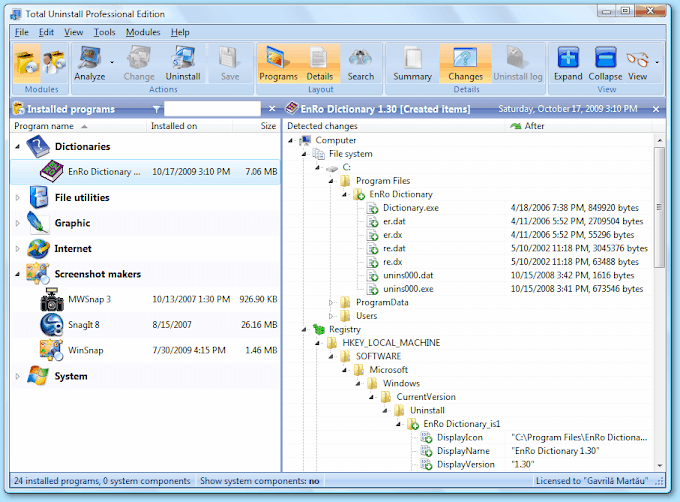Select the SnagIt 8 program icon
The height and width of the screenshot is (502, 680).
tap(52, 325)
